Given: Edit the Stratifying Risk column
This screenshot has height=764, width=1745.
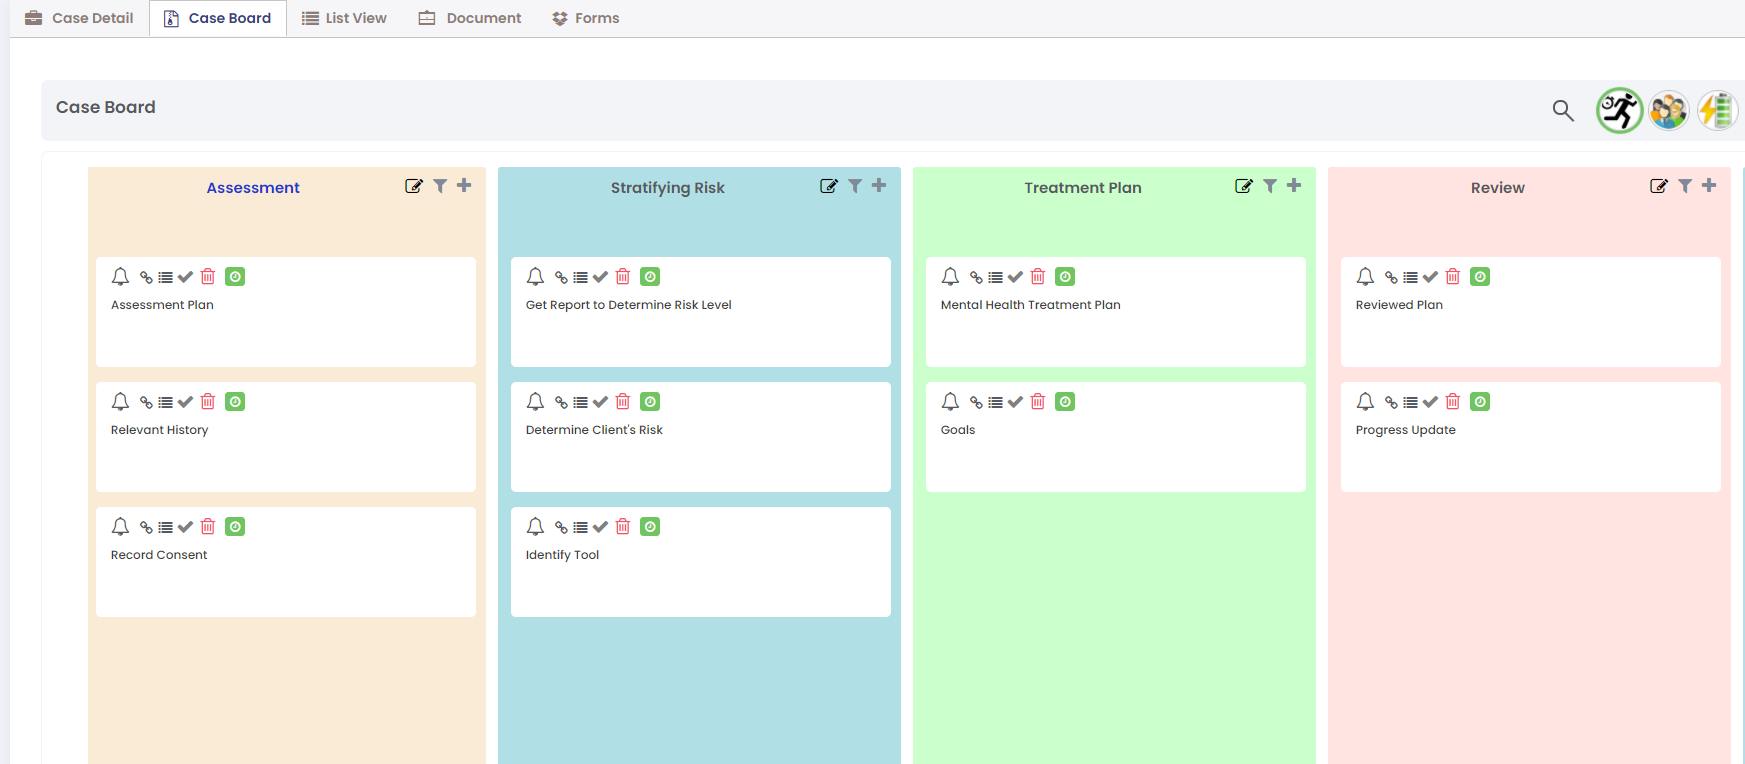Looking at the screenshot, I should [x=829, y=186].
